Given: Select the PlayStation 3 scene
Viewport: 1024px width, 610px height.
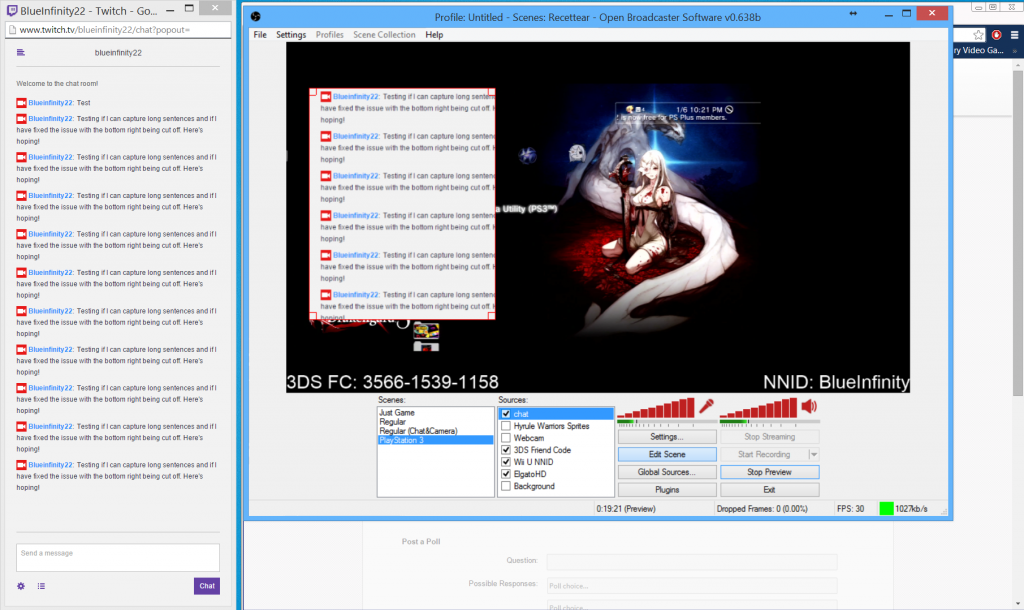Looking at the screenshot, I should [x=435, y=440].
